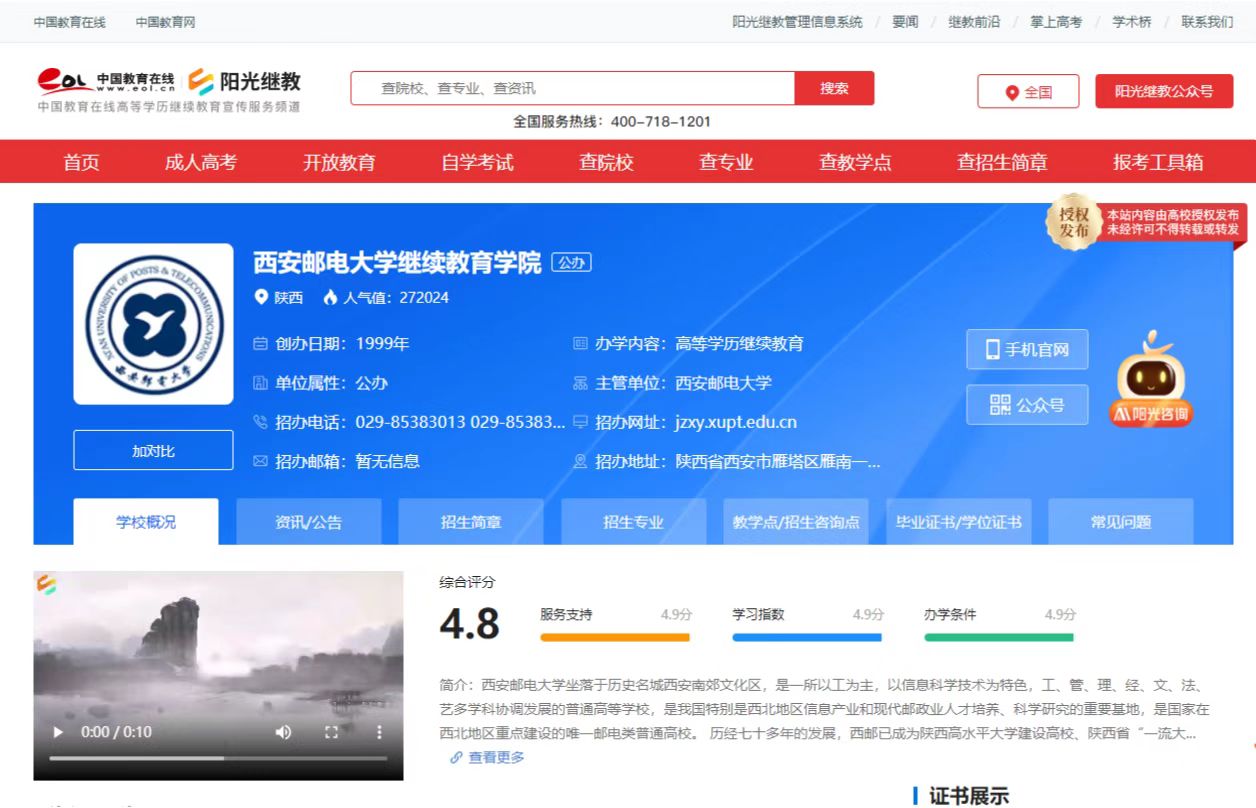Click the 联系我们 top link
This screenshot has width=1256, height=808.
[1207, 22]
